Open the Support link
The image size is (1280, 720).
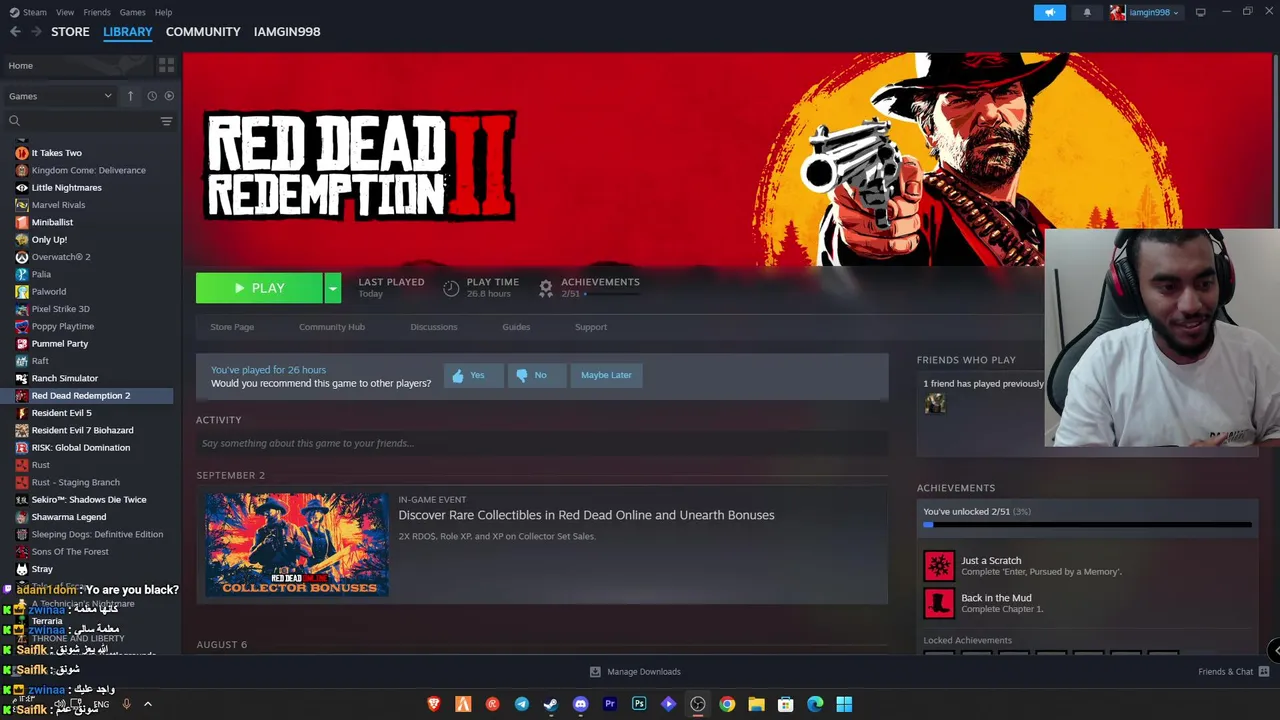pos(591,327)
